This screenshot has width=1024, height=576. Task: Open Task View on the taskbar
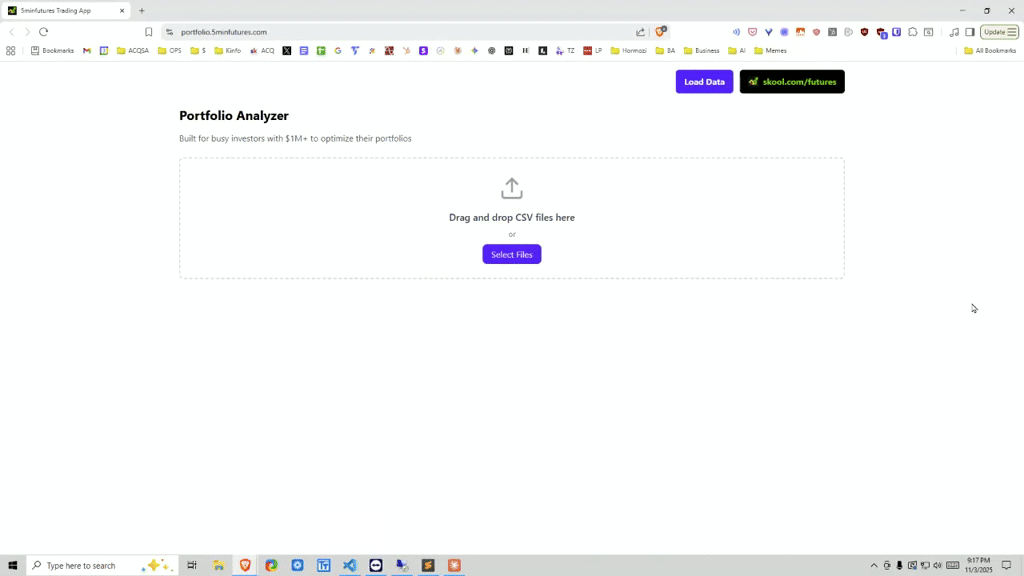pos(192,565)
